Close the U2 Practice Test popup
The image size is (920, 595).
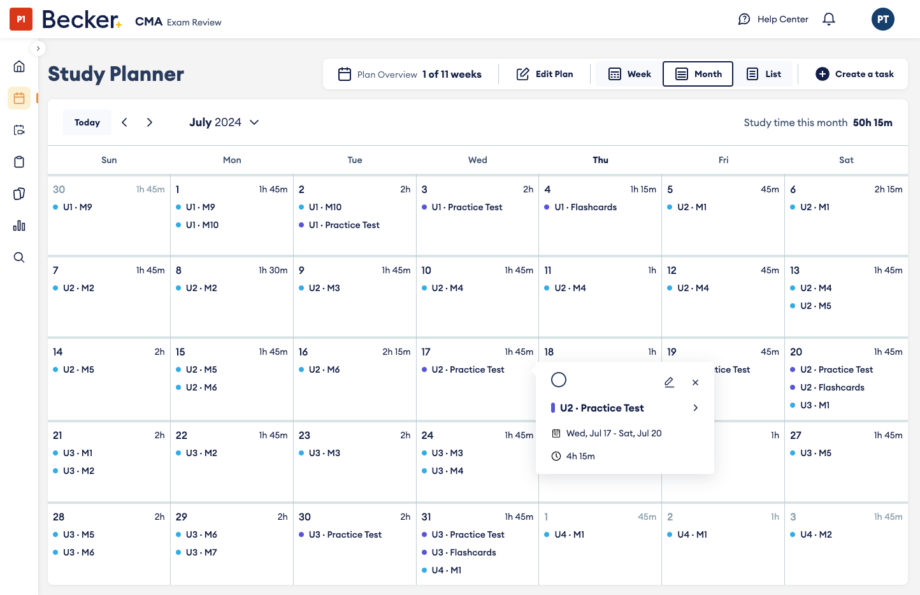[695, 382]
